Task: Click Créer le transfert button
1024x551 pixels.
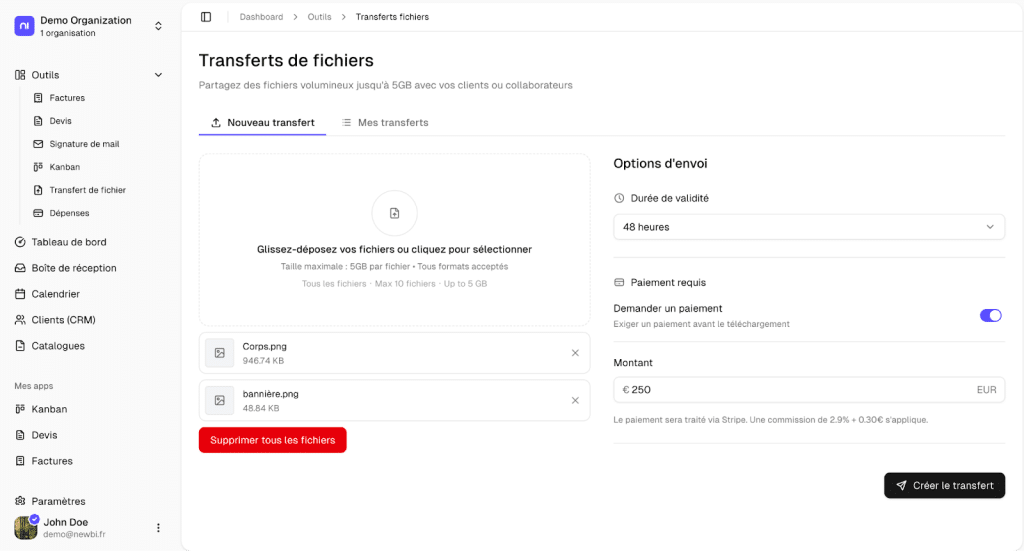Action: 944,485
